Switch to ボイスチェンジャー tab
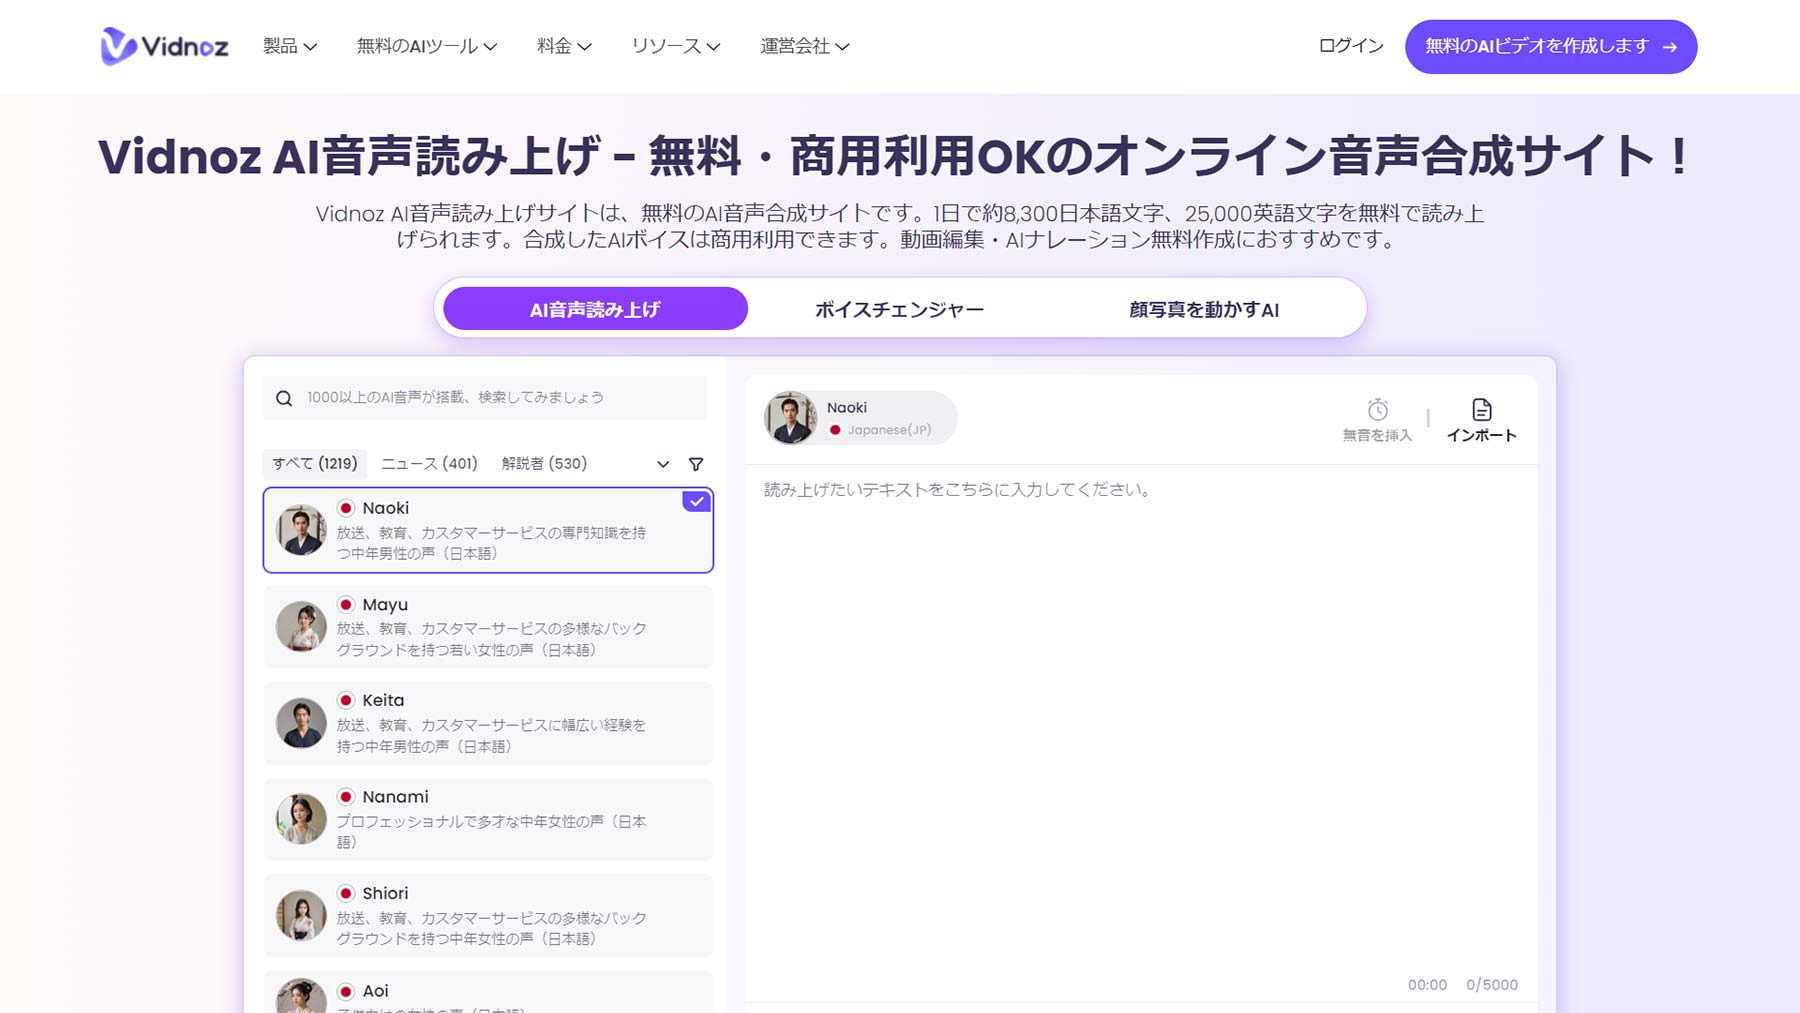 click(x=899, y=309)
